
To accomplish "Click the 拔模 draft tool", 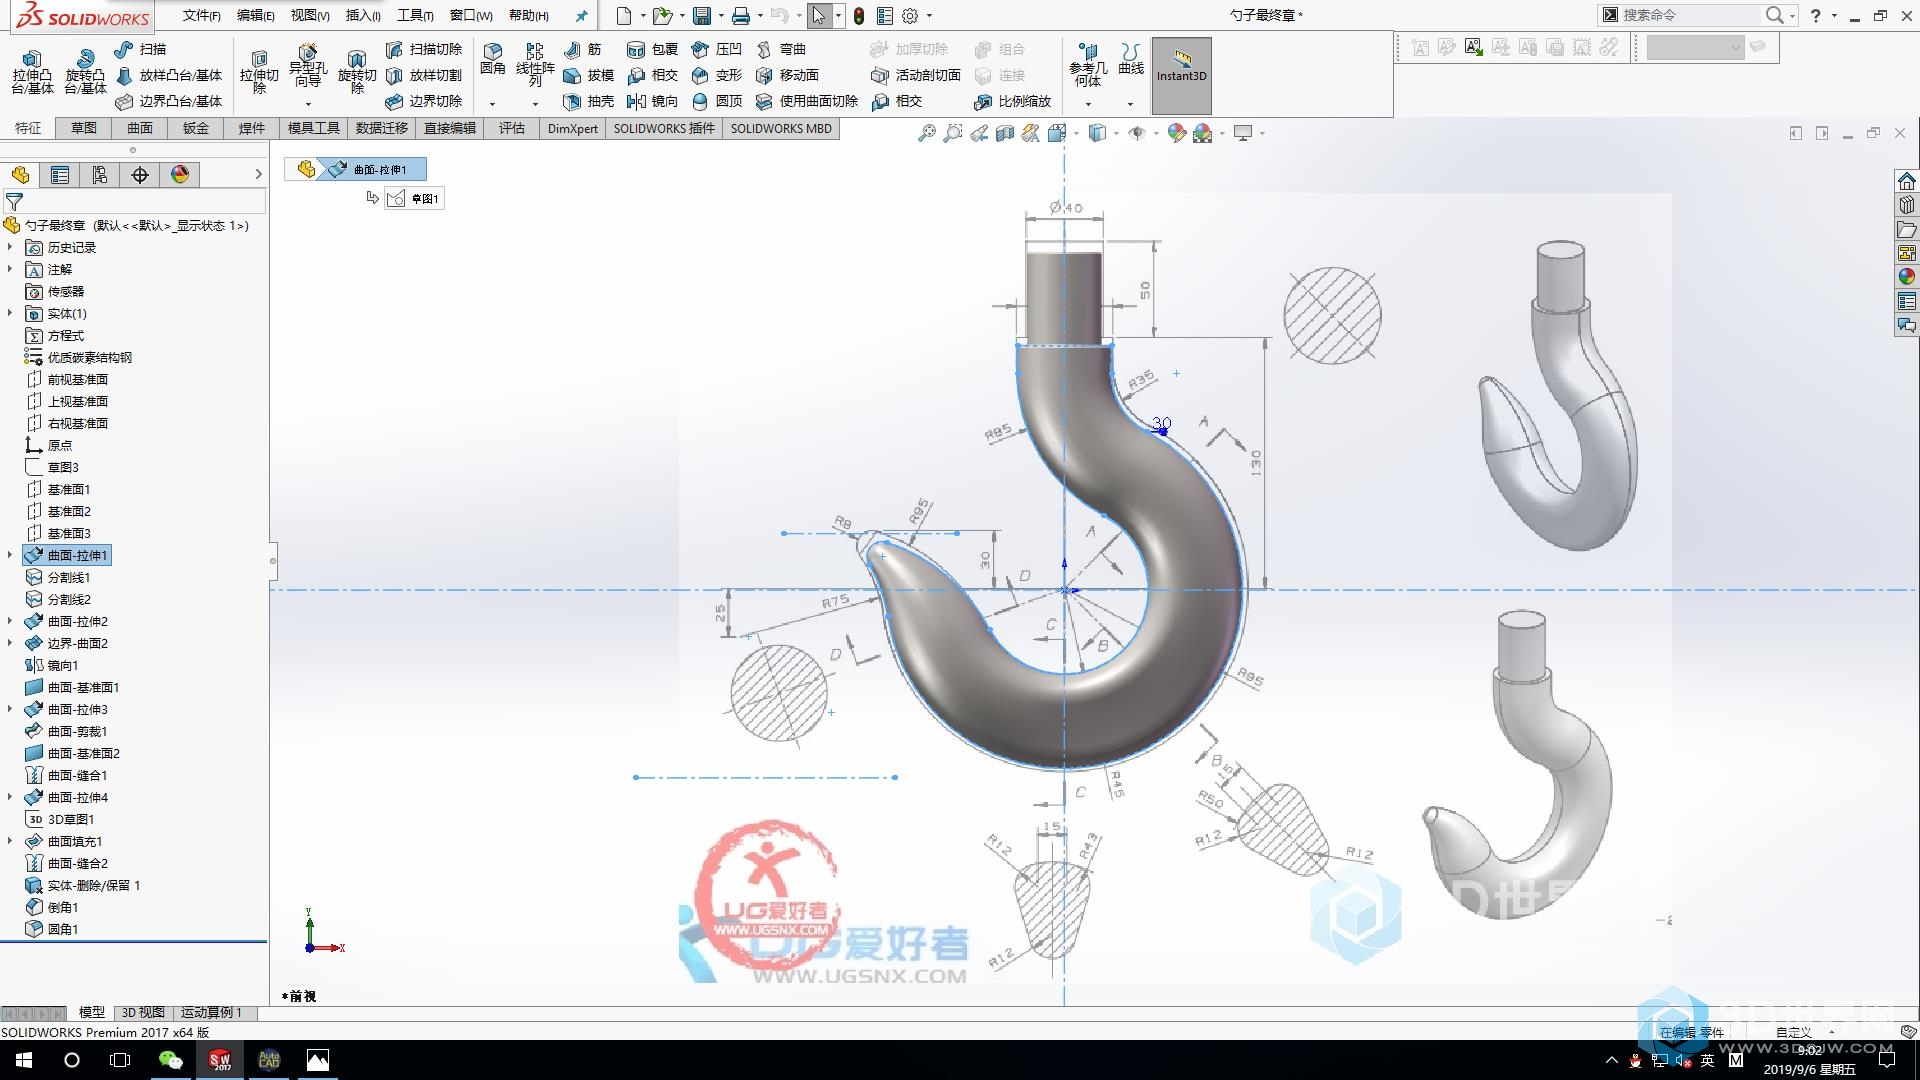I will pos(588,75).
